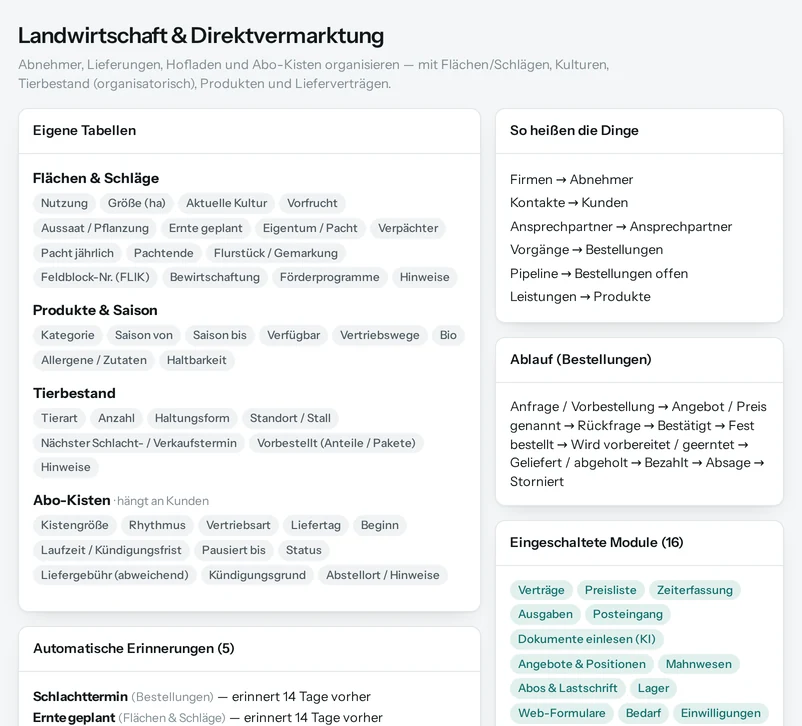802x726 pixels.
Task: Select the Kistengröße chip
Action: (x=75, y=525)
